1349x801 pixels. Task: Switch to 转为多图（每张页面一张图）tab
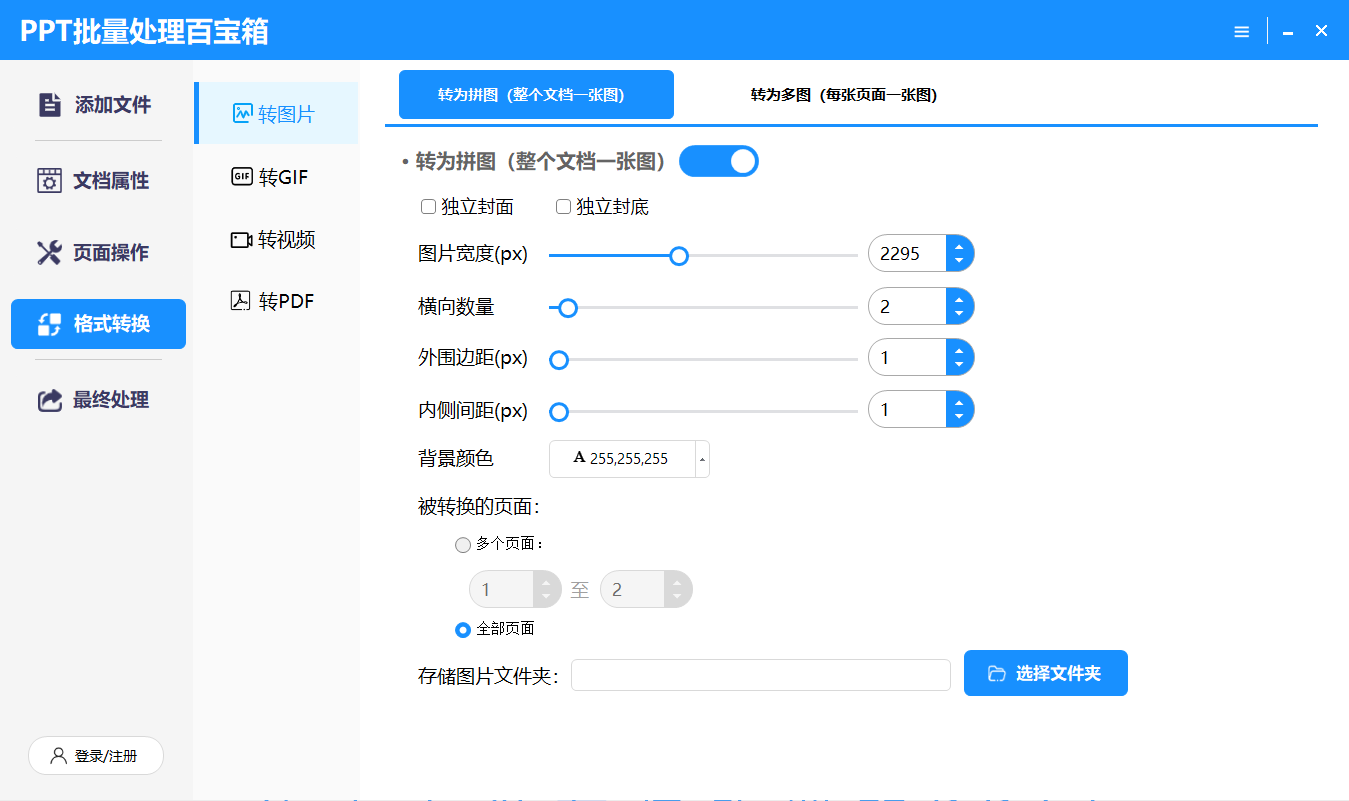[x=844, y=95]
